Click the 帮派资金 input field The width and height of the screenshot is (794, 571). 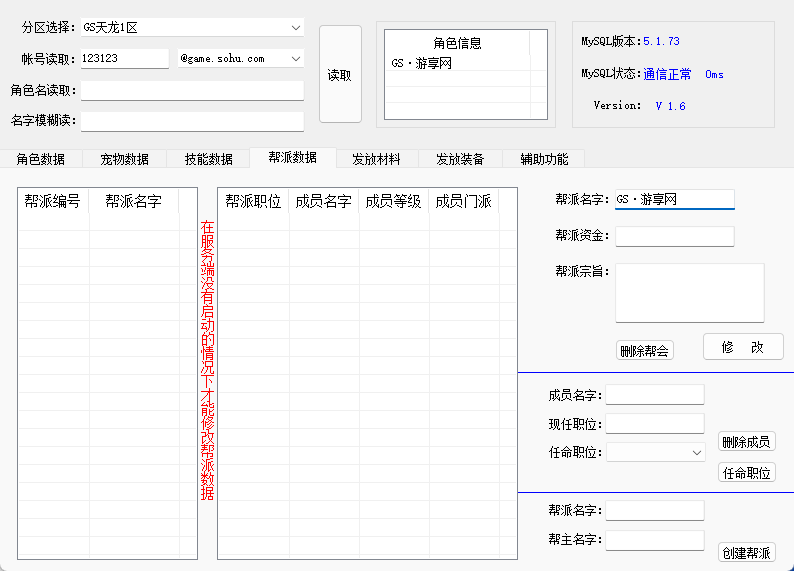coord(675,236)
